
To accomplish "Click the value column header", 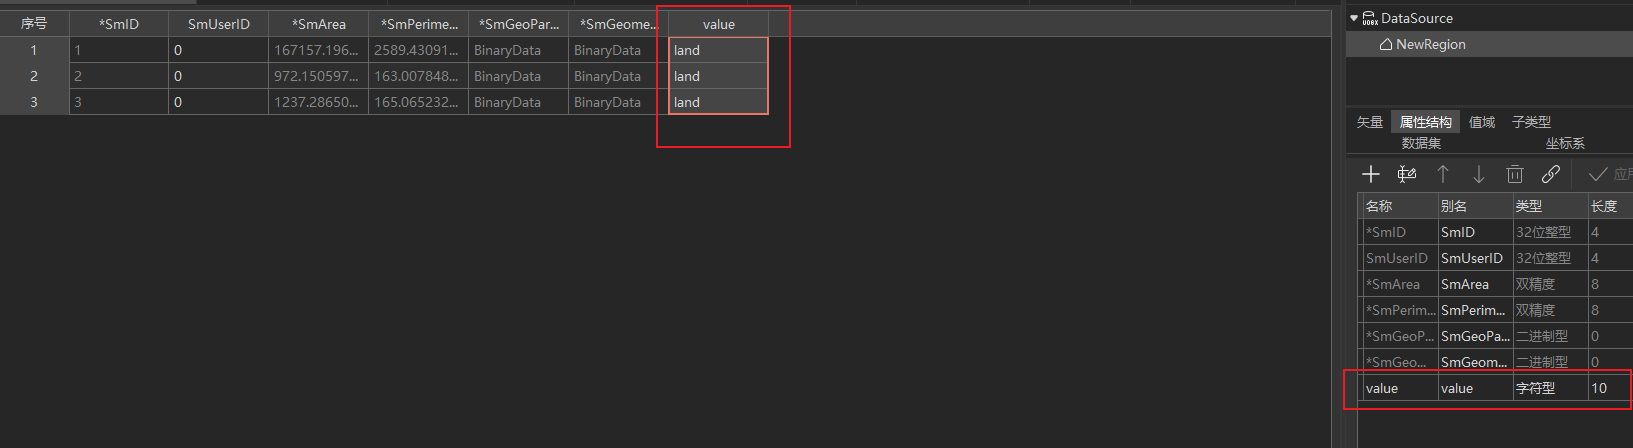I will coord(718,24).
